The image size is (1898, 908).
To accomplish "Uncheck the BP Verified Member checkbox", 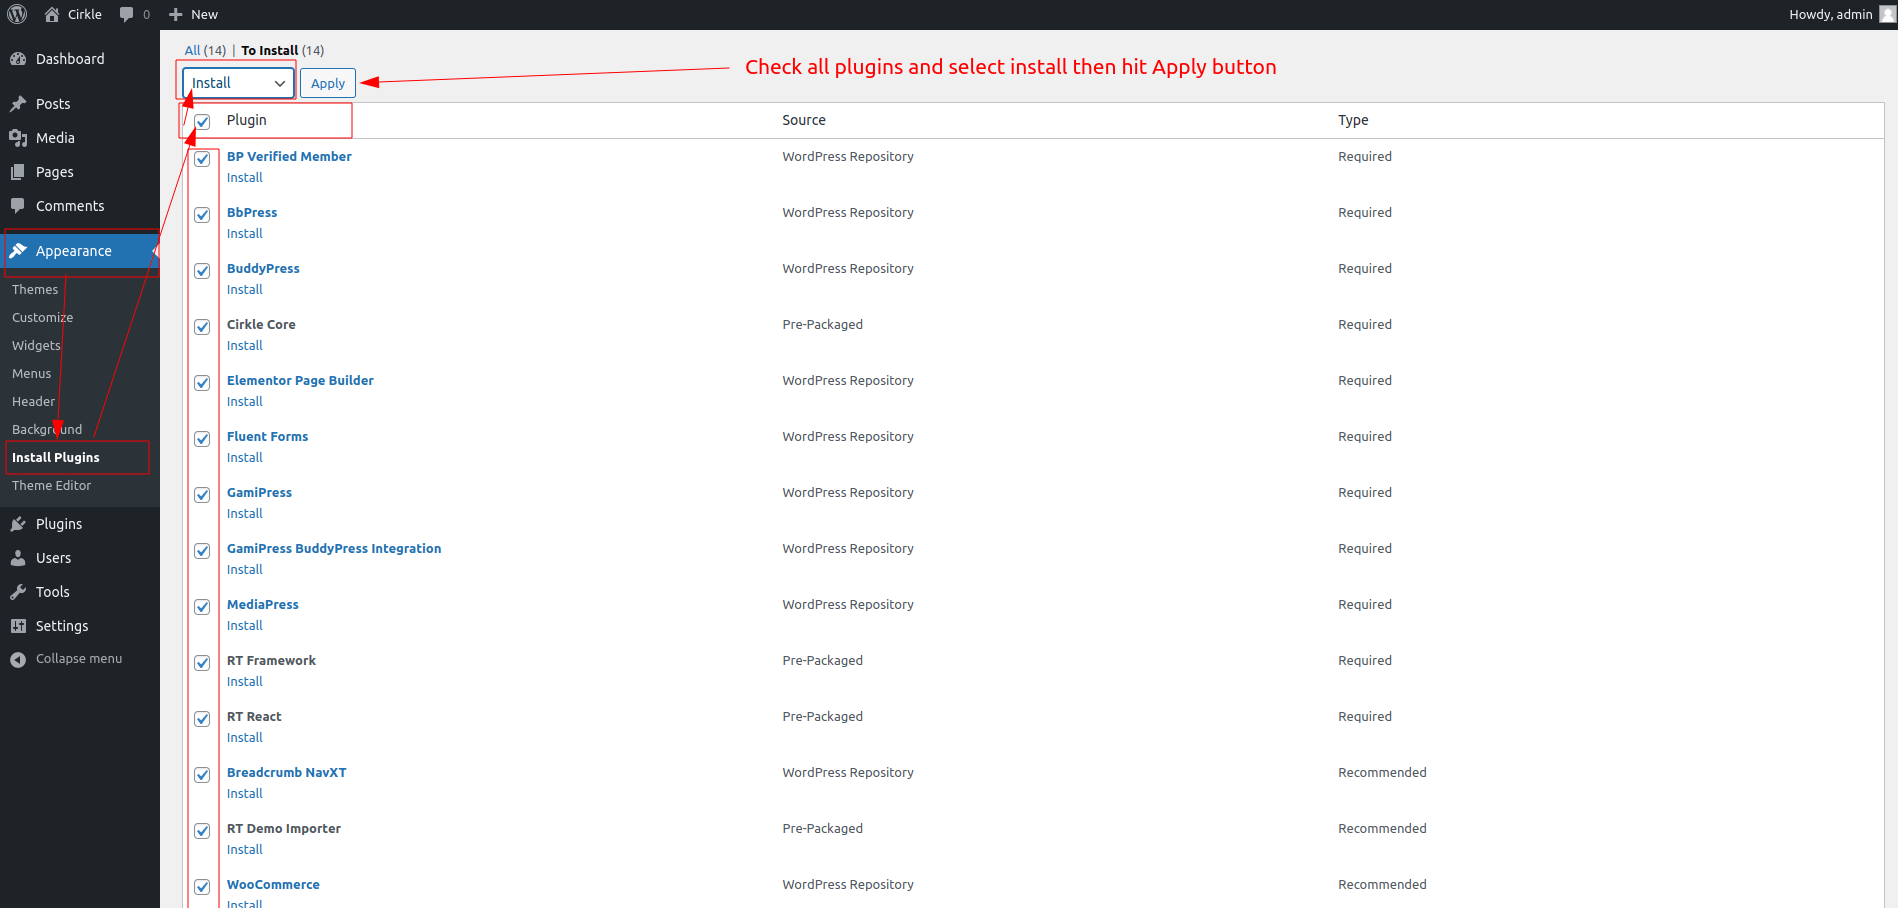I will 203,159.
